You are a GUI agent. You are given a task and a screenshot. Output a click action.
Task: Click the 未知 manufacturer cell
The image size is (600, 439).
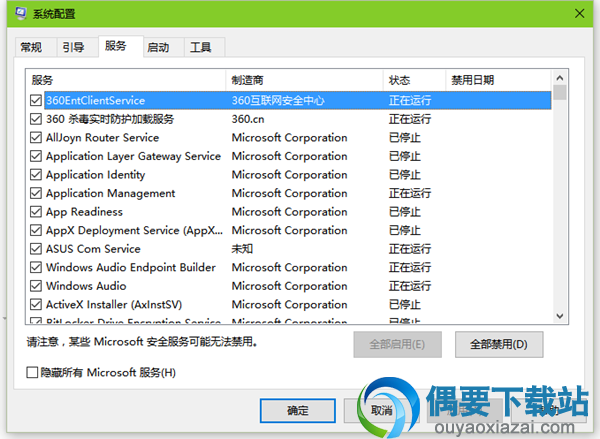tap(242, 249)
